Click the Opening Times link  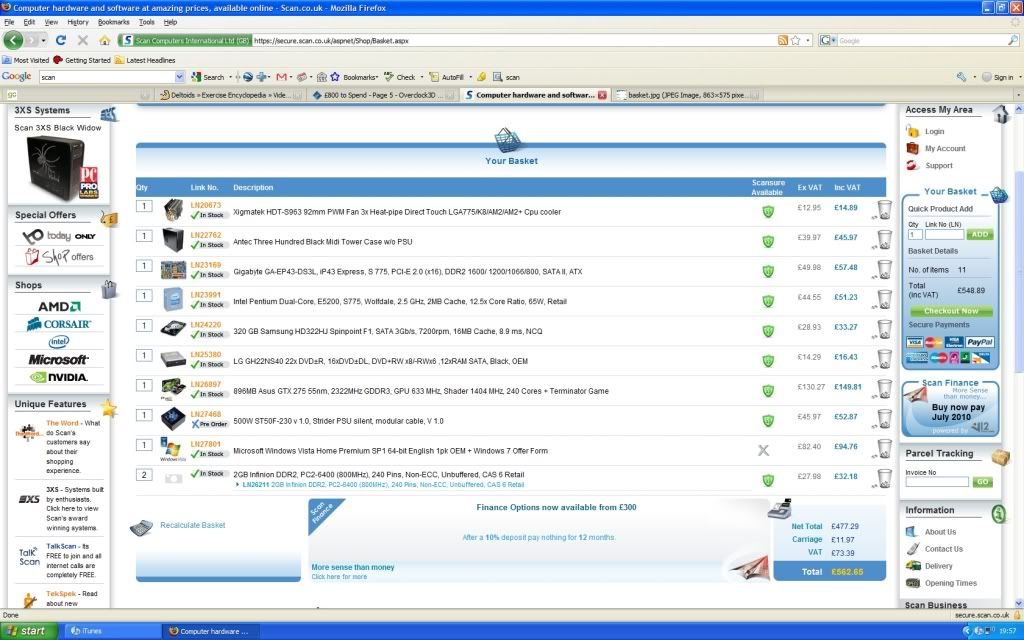click(951, 583)
